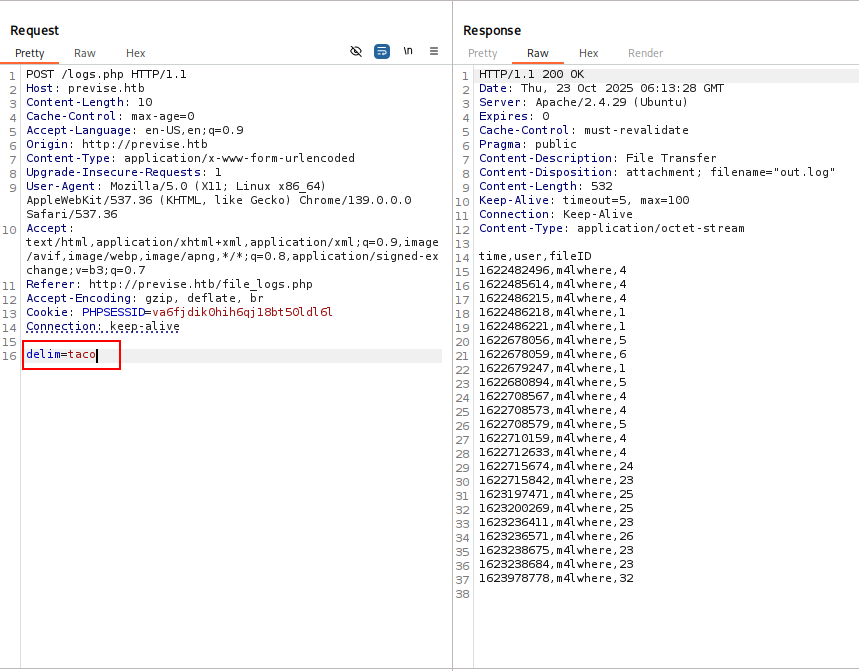Switch to the Pretty tab in Response panel
Viewport: 859px width, 671px height.
coord(482,53)
